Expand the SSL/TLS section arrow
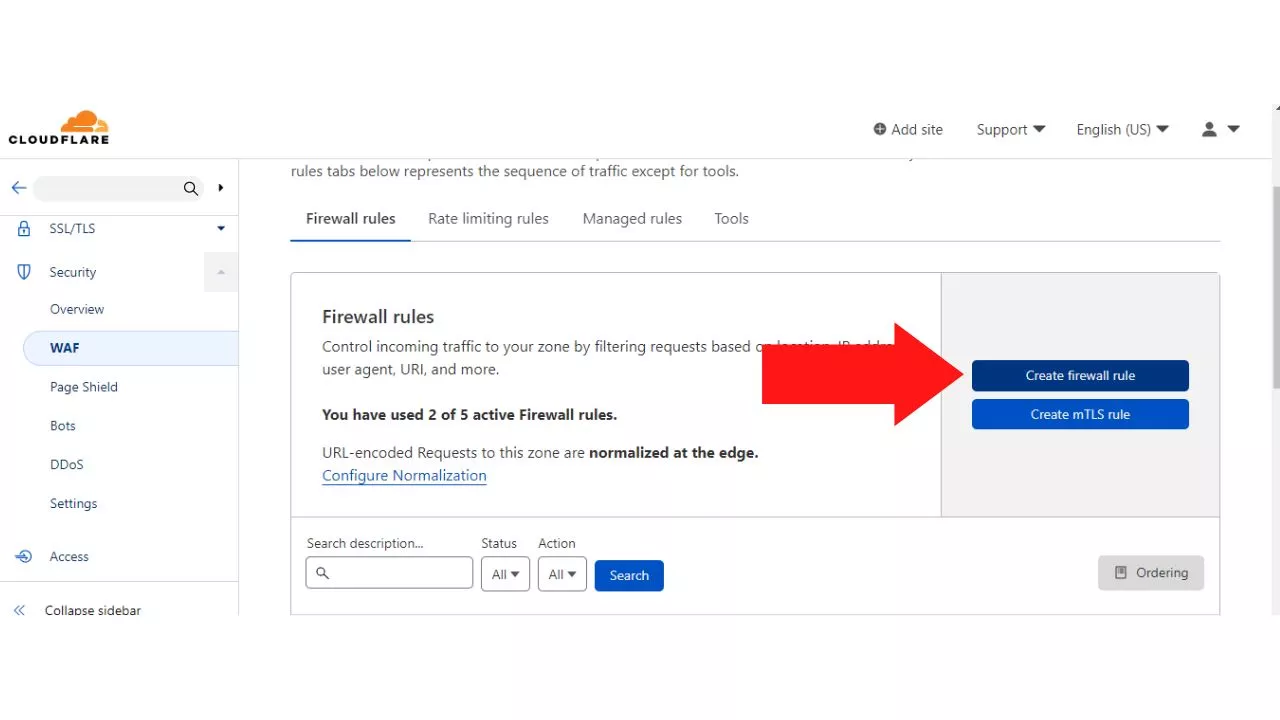 click(x=221, y=229)
